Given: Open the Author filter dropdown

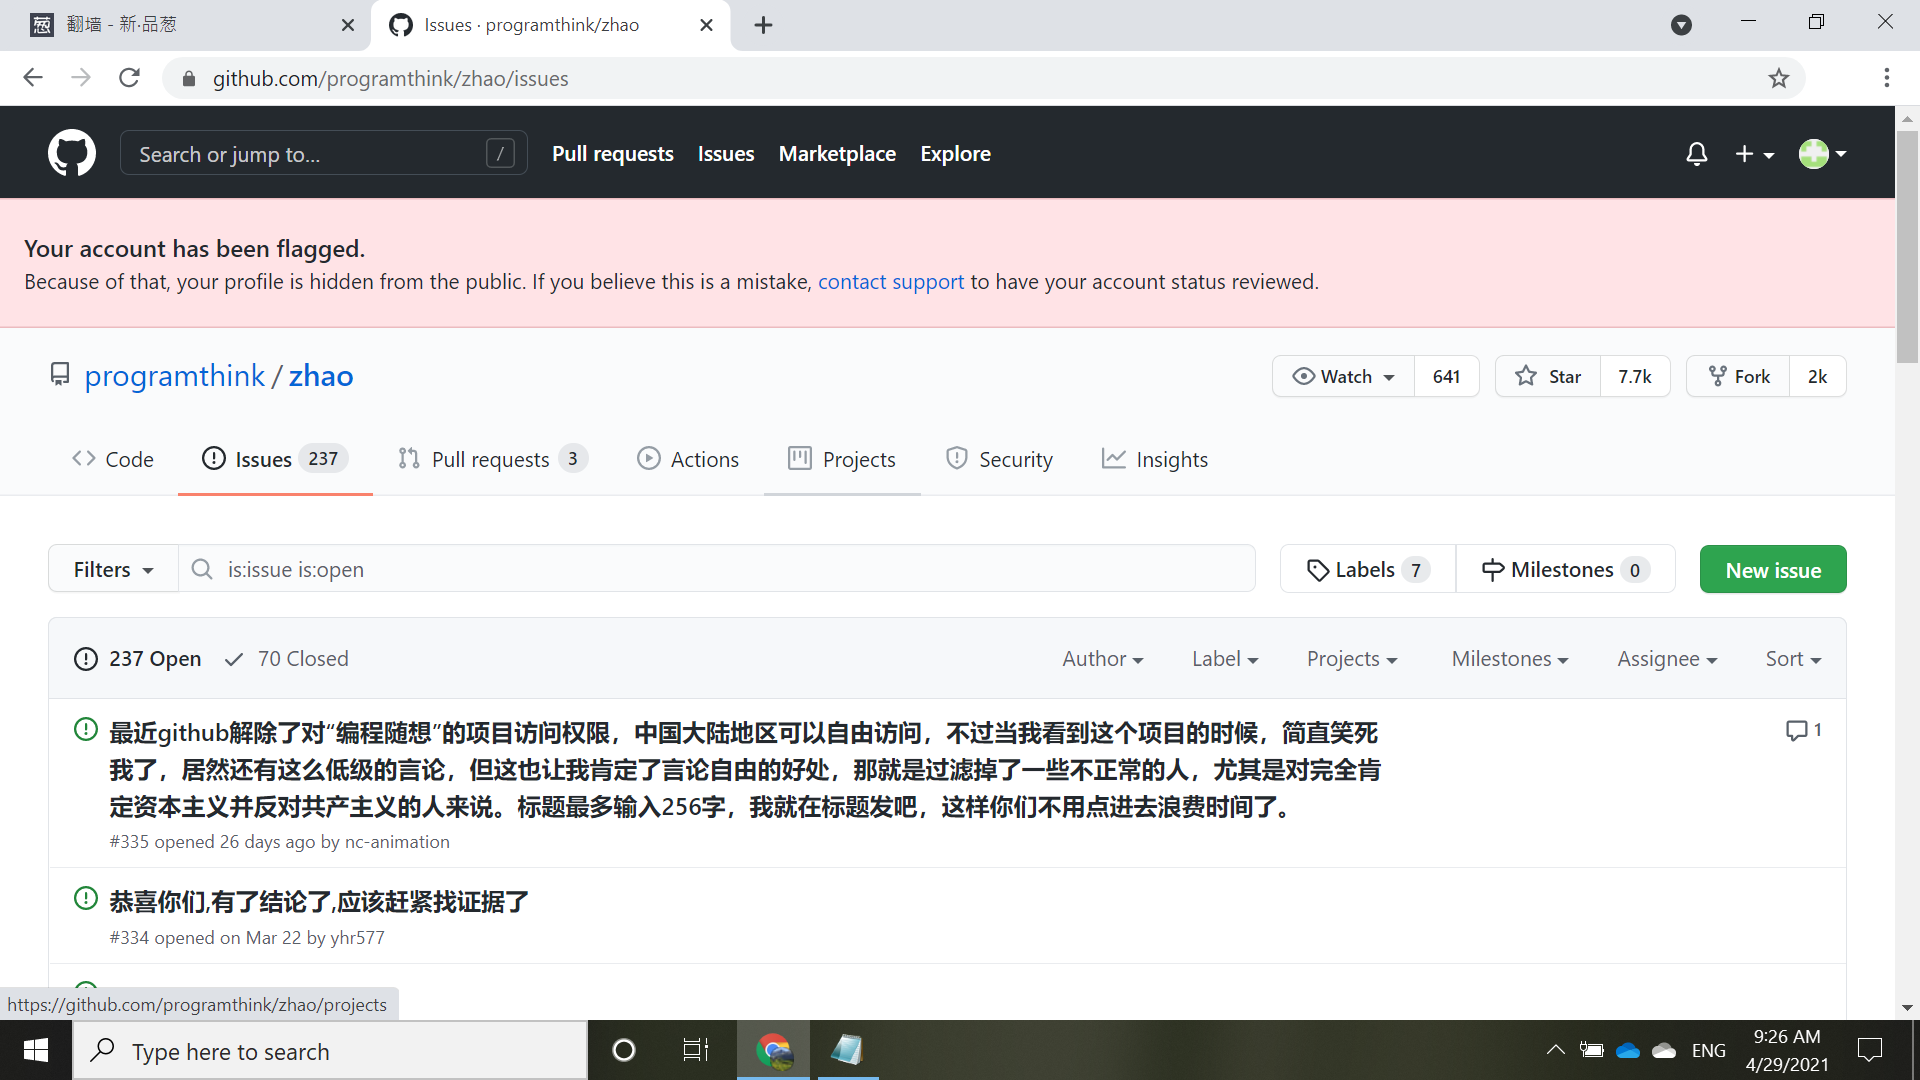Looking at the screenshot, I should click(x=1102, y=659).
